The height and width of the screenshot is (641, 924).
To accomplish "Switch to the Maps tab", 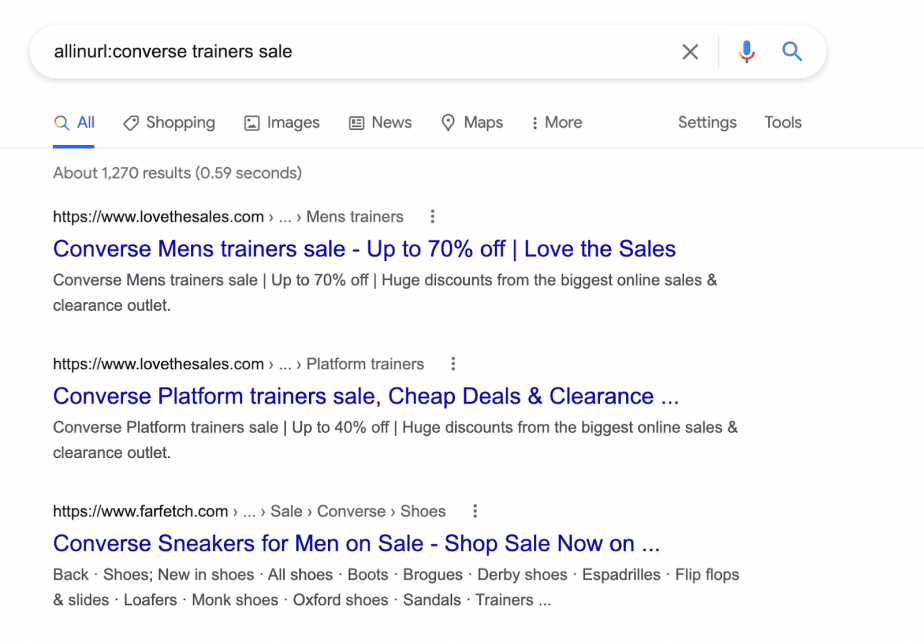I will pos(472,123).
